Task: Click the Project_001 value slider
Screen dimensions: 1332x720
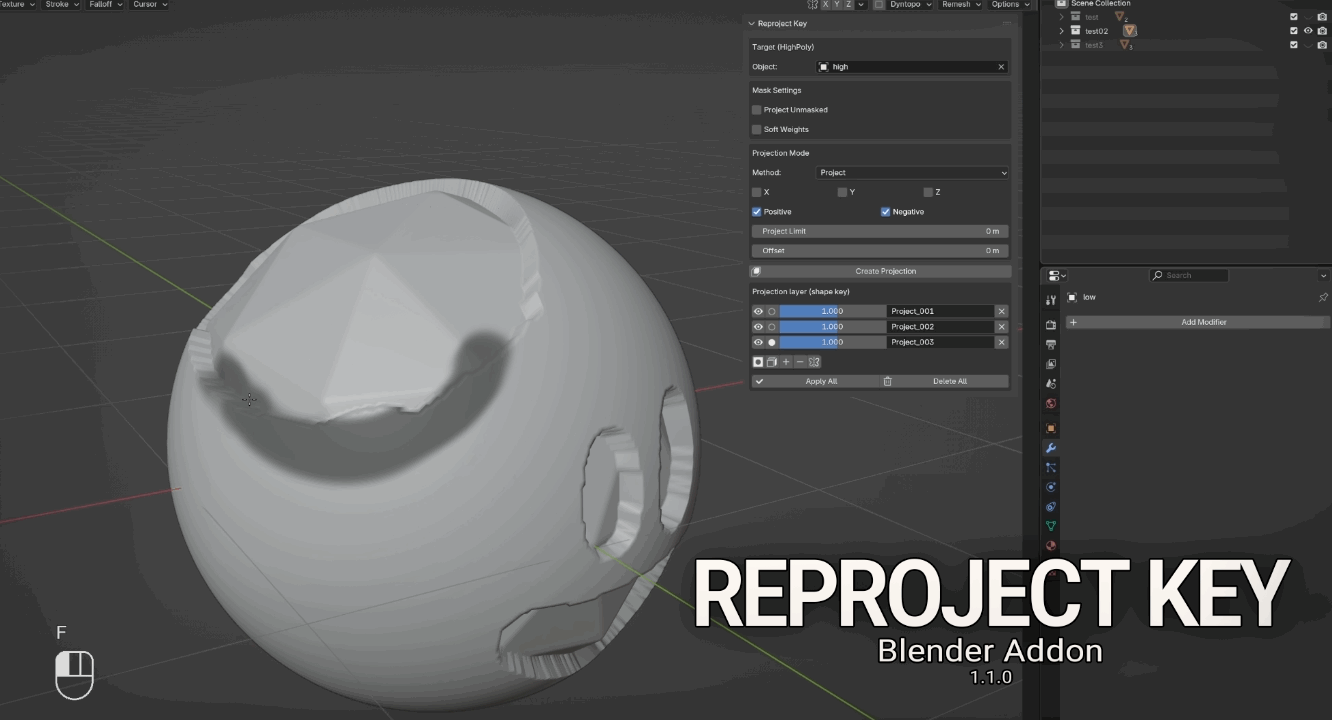Action: tap(832, 311)
